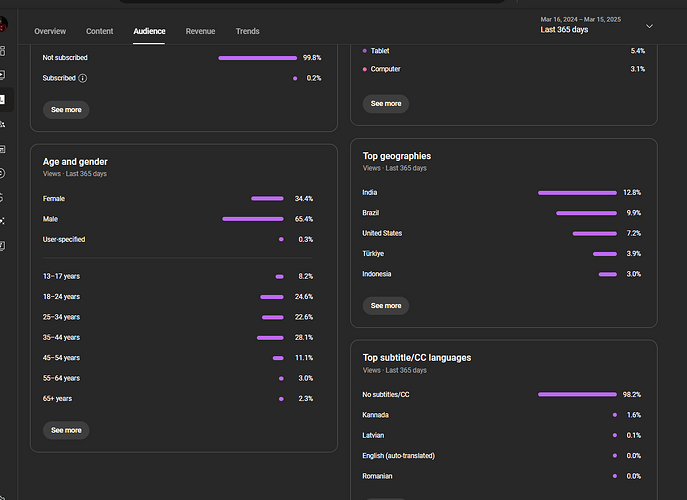This screenshot has width=687, height=500.
Task: Click the India bar in Top geographies
Action: (x=577, y=192)
